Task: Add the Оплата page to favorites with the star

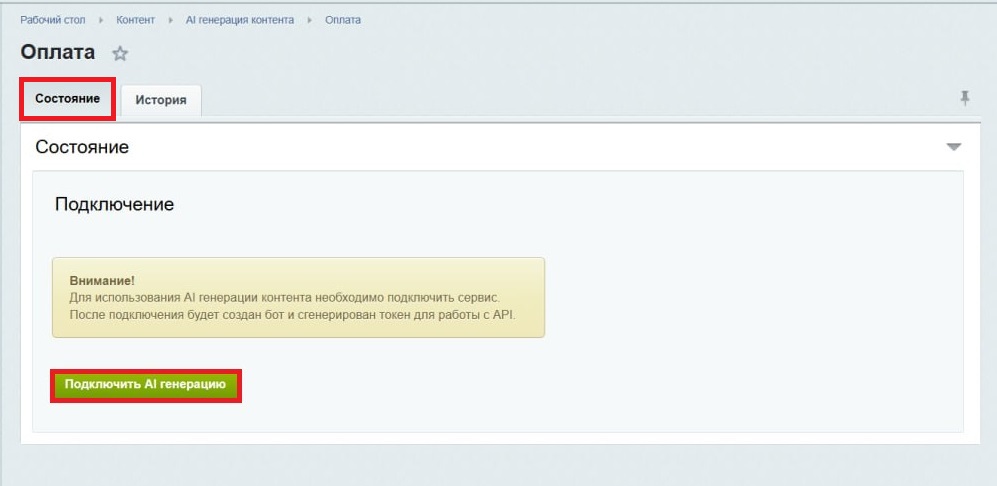Action: coord(120,54)
